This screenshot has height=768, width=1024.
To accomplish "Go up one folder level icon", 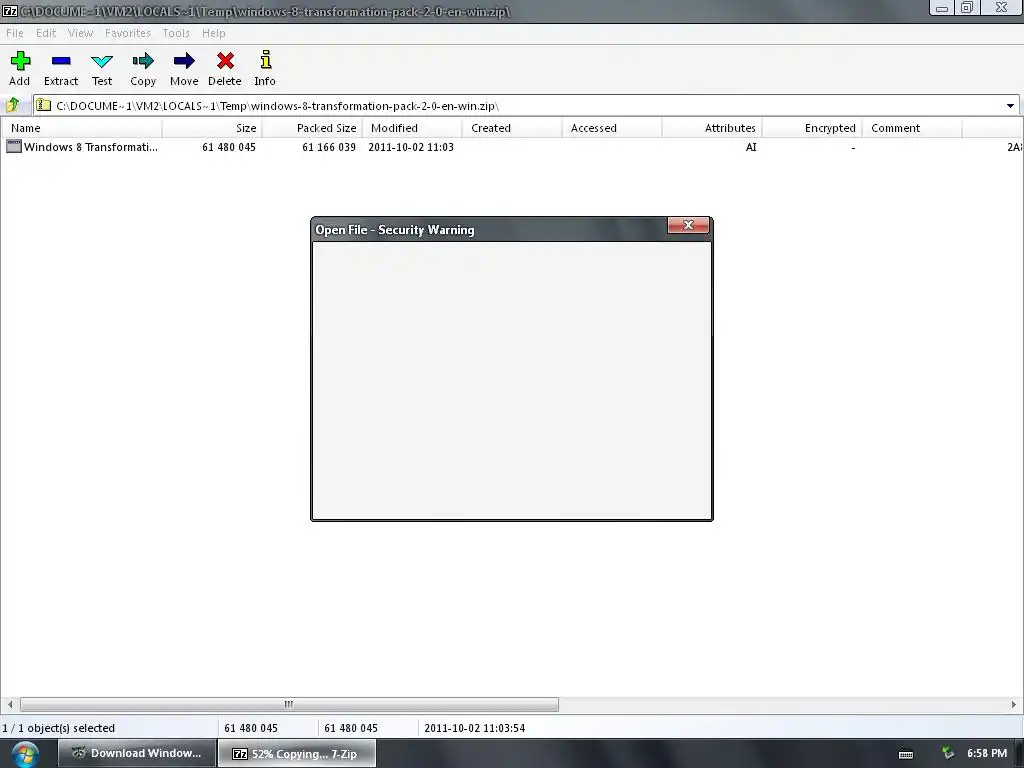I will [x=13, y=105].
